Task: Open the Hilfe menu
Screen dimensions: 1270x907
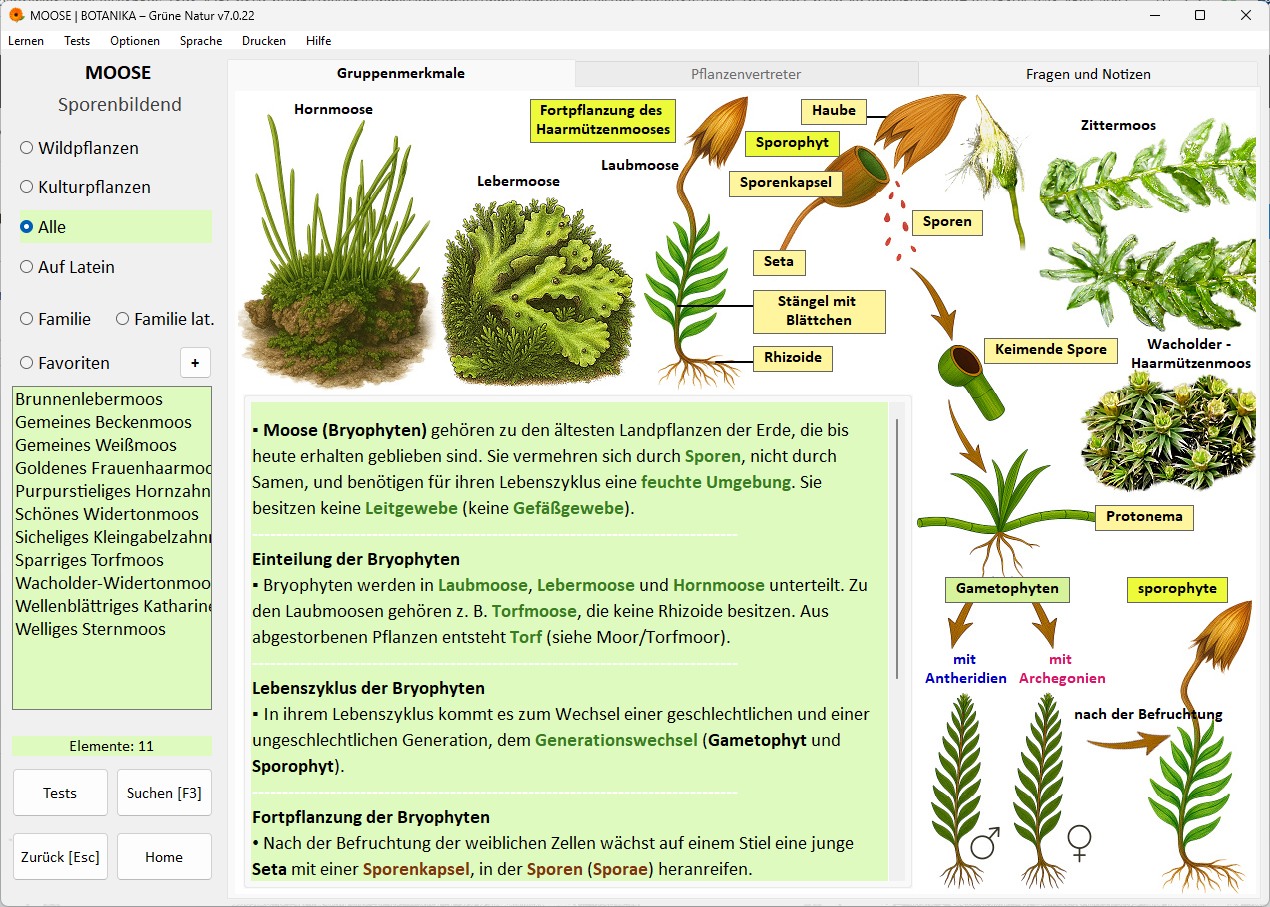Action: 319,41
